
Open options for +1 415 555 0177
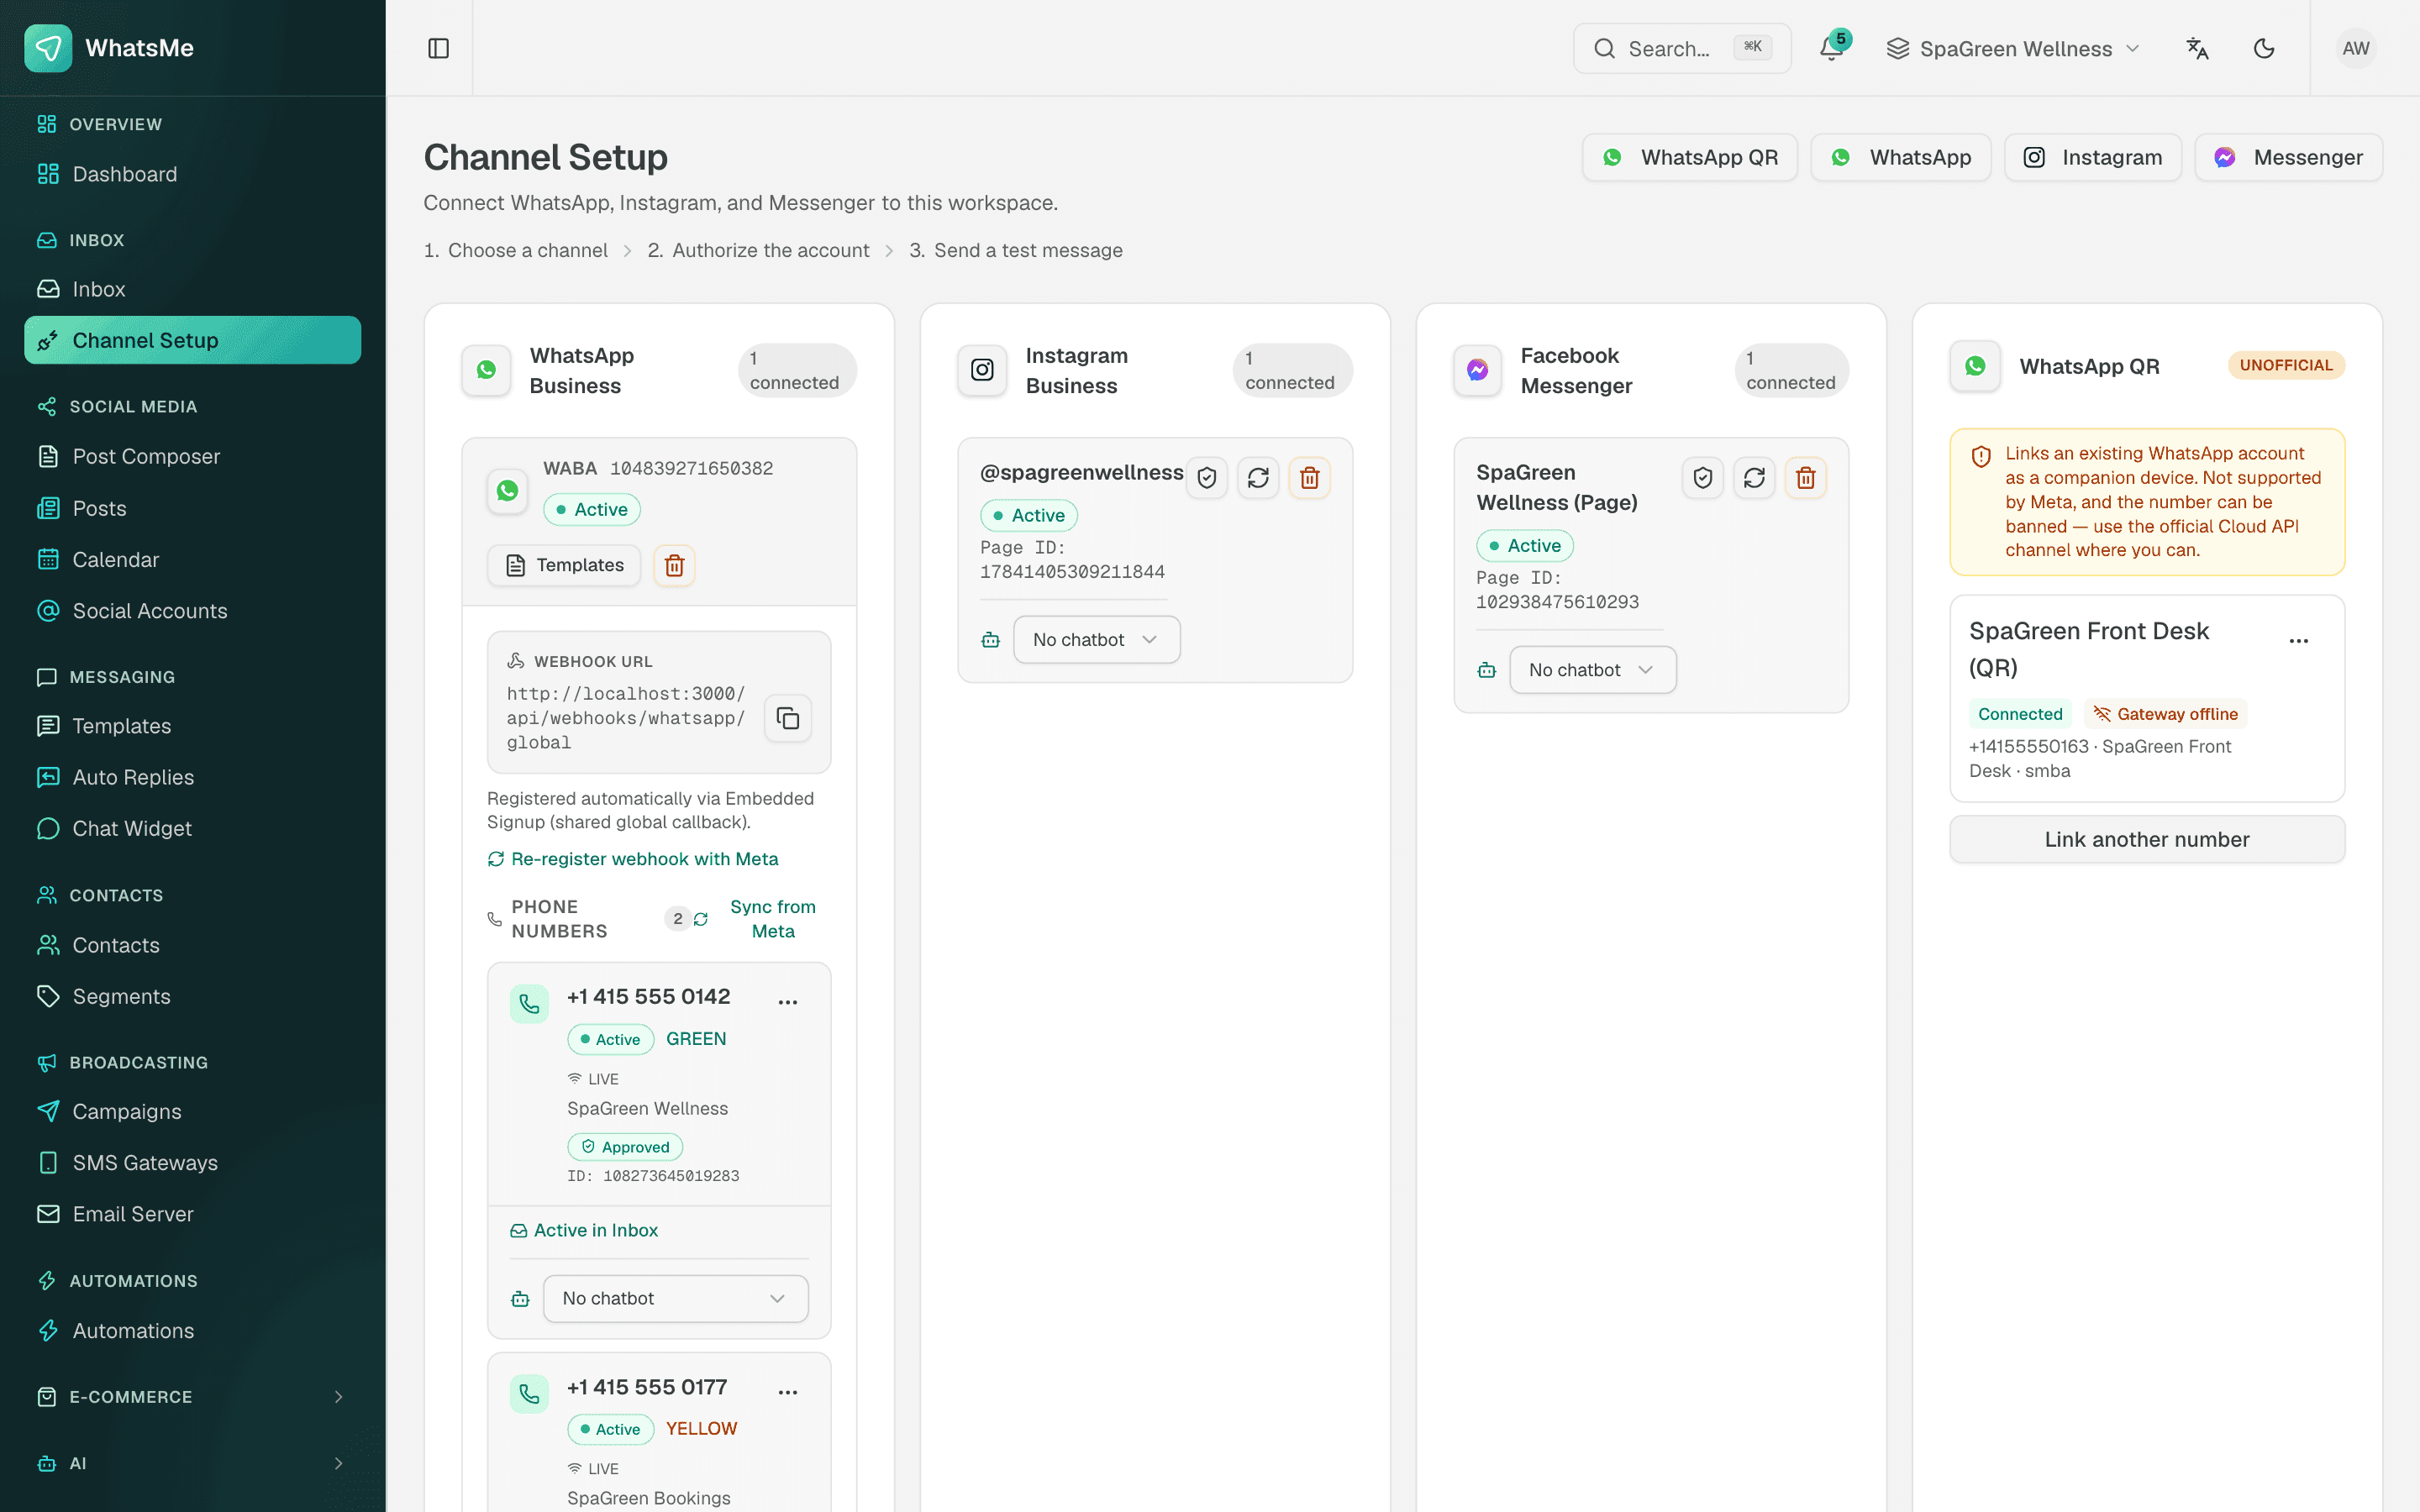click(x=788, y=1391)
